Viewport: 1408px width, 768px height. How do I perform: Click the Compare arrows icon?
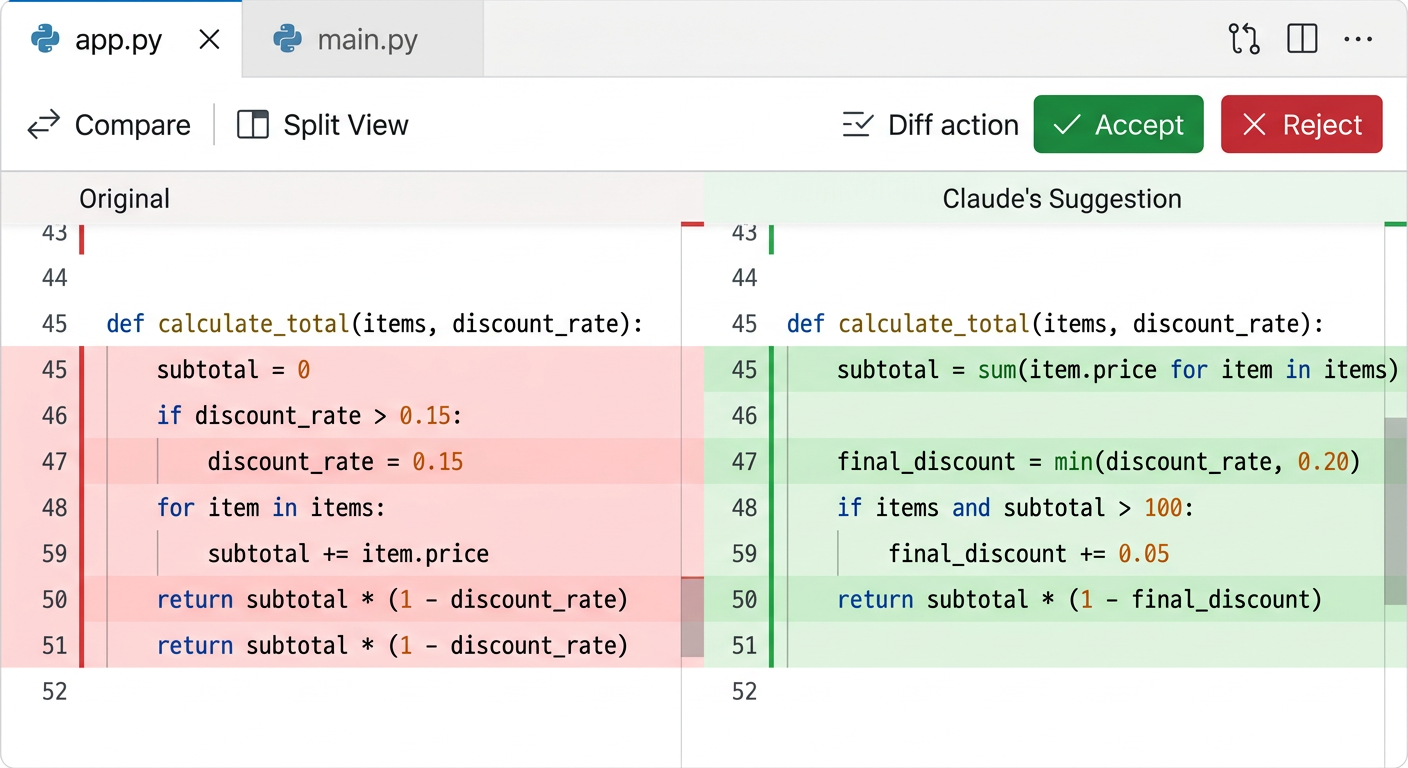(43, 125)
